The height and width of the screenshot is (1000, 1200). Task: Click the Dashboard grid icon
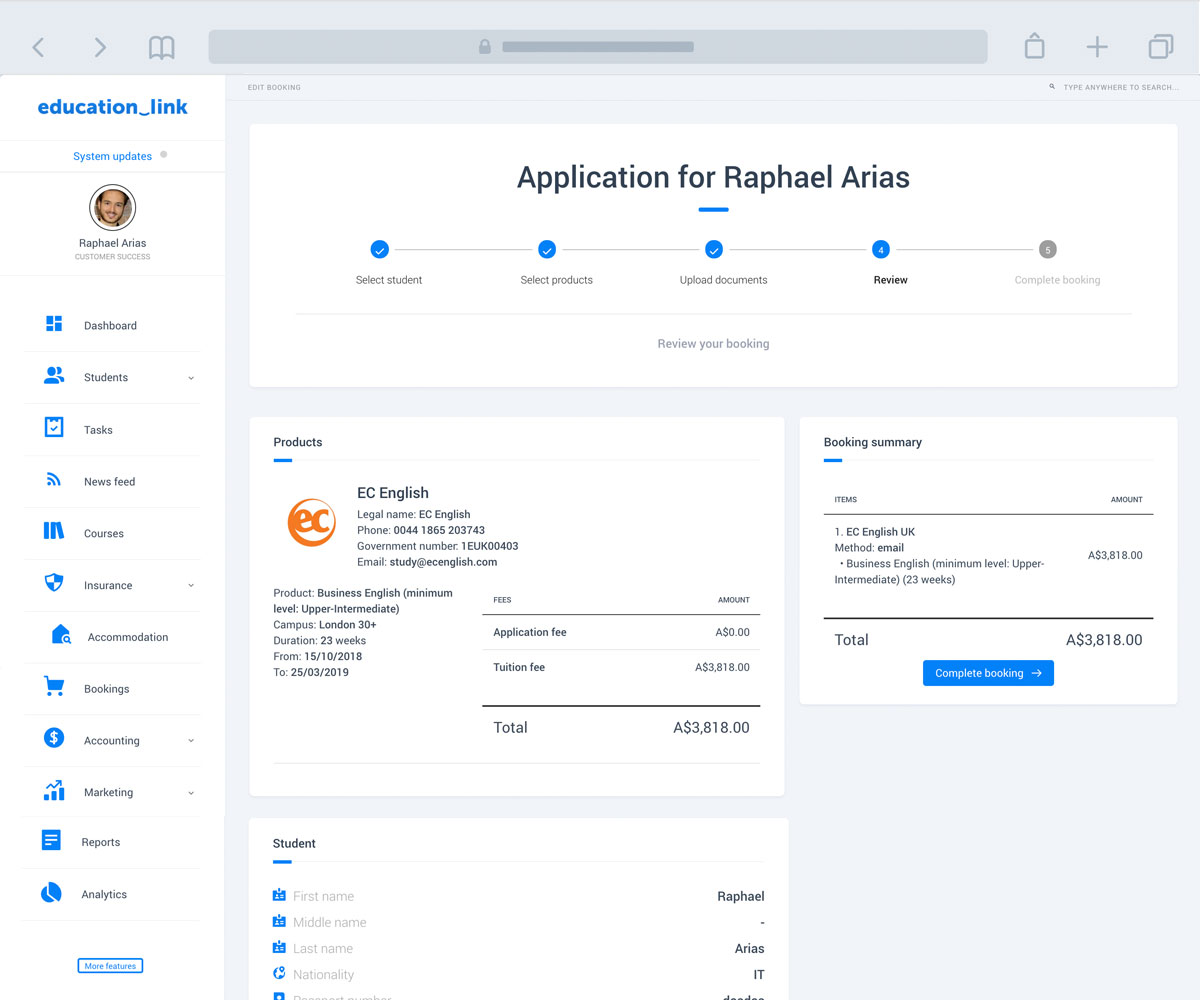coord(54,324)
